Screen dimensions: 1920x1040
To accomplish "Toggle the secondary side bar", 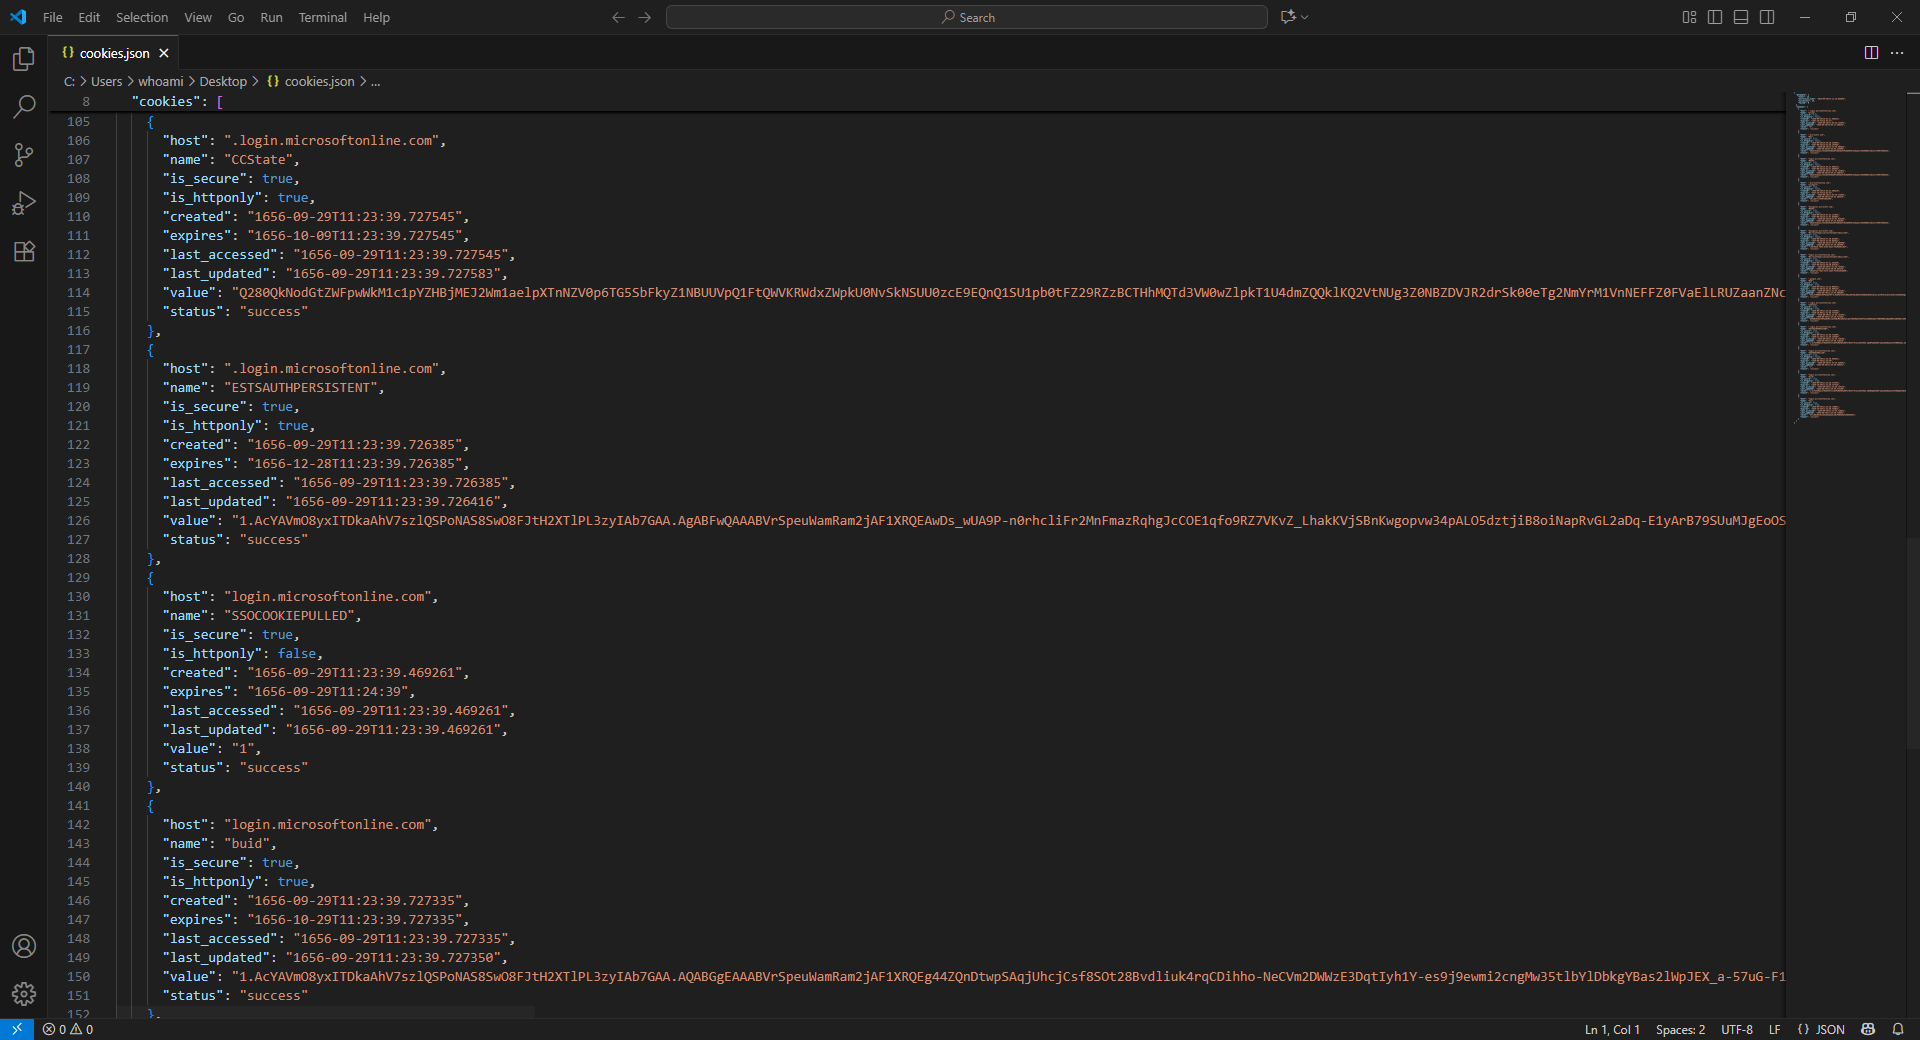I will pos(1767,17).
